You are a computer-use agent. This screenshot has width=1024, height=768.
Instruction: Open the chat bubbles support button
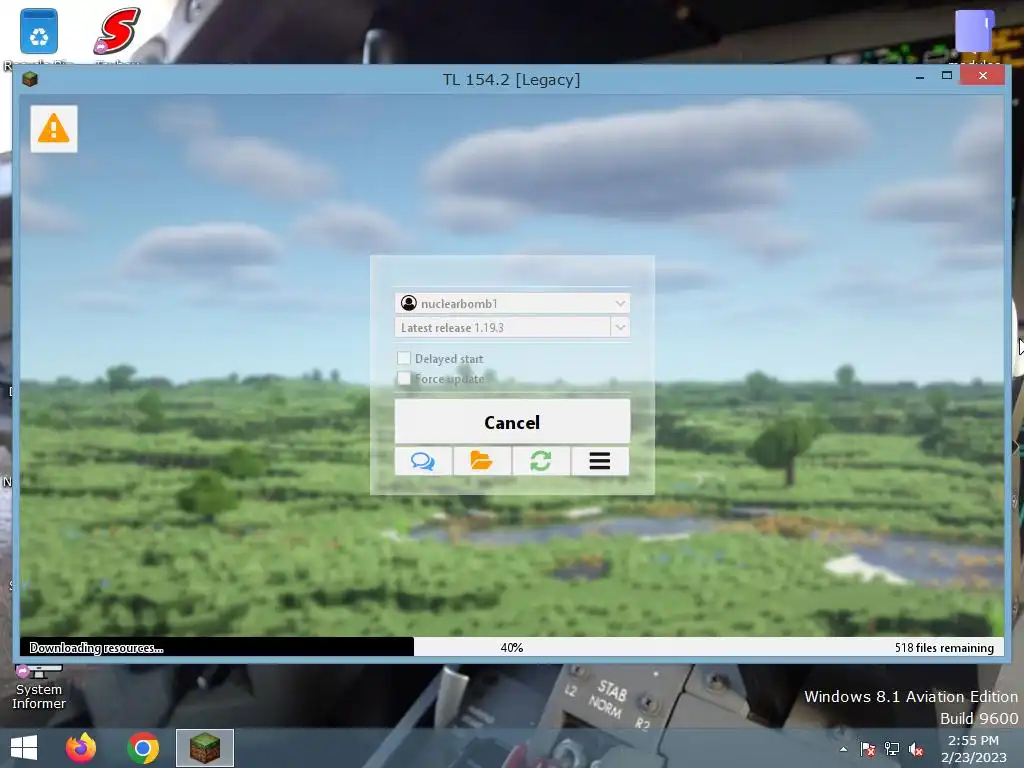coord(423,461)
